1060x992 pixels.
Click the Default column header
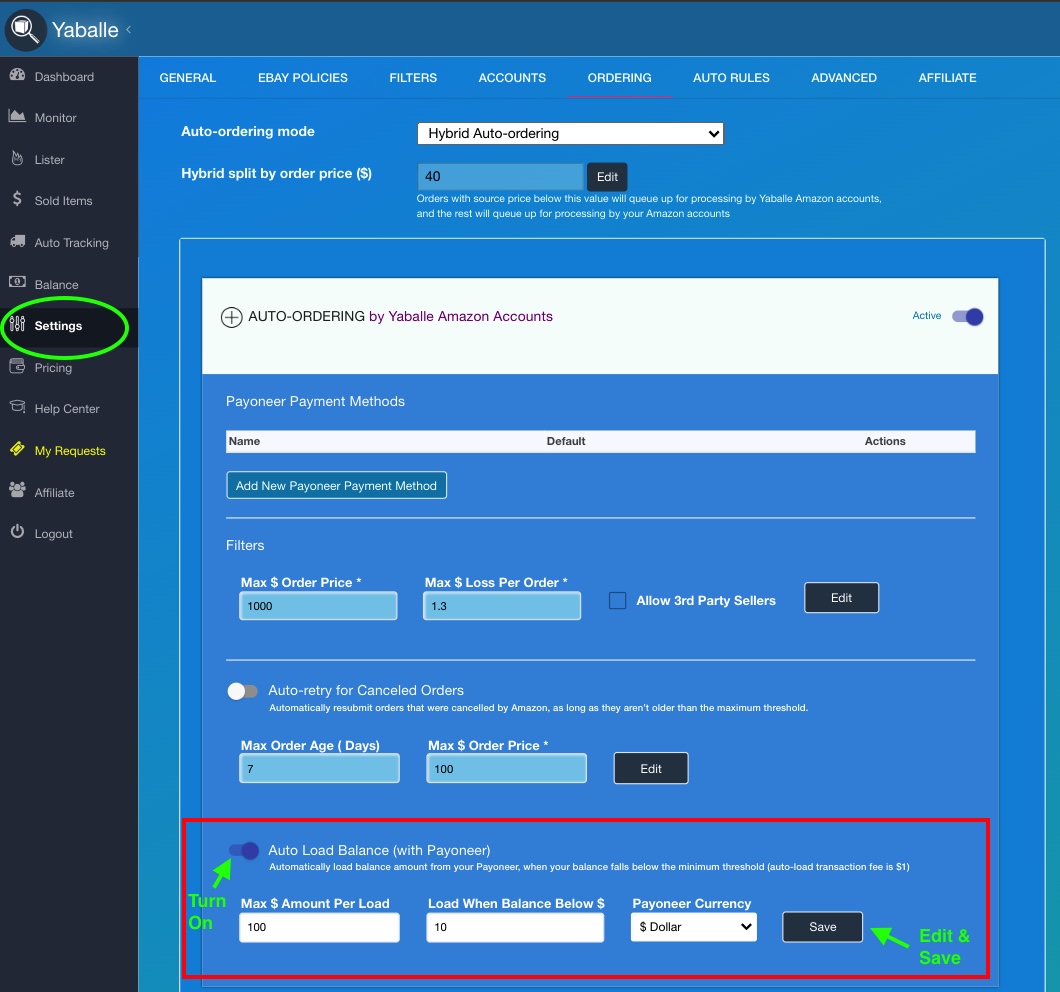[x=566, y=441]
